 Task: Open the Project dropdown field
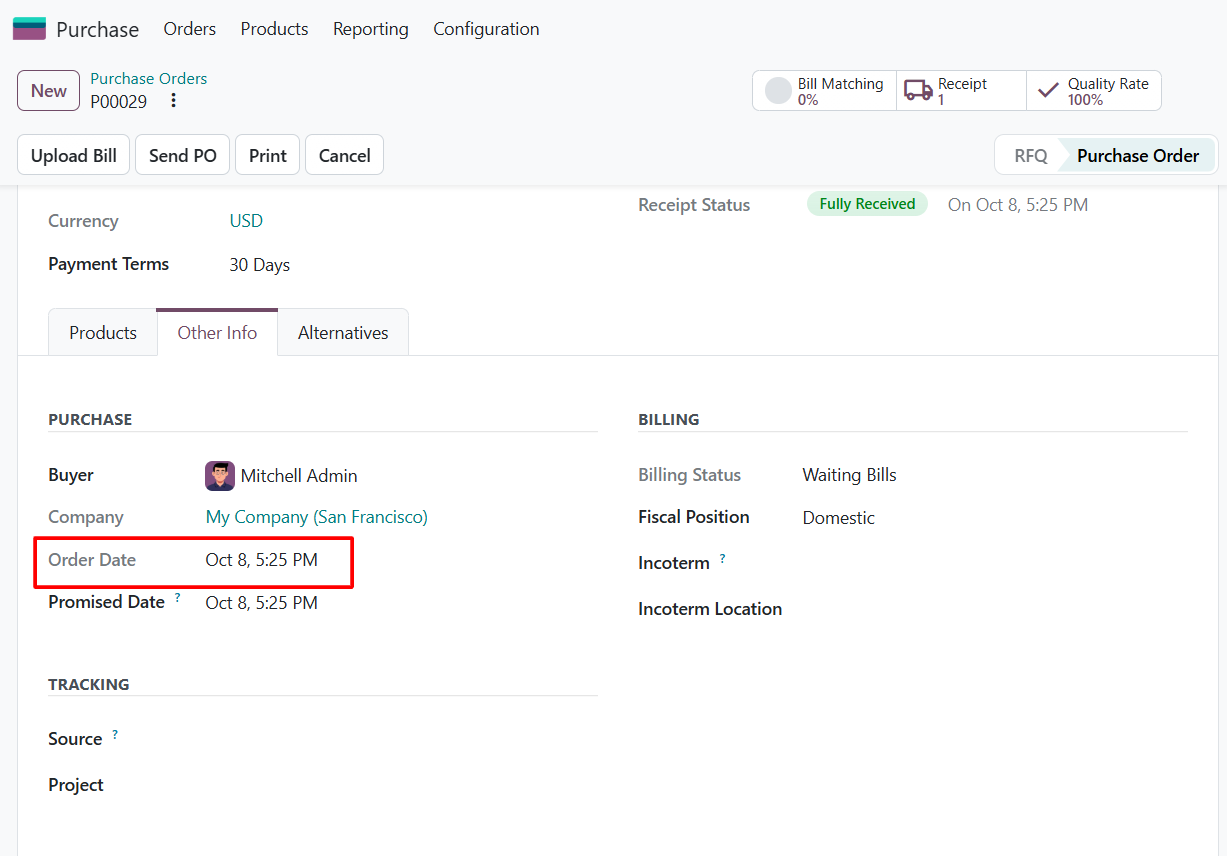(x=401, y=785)
